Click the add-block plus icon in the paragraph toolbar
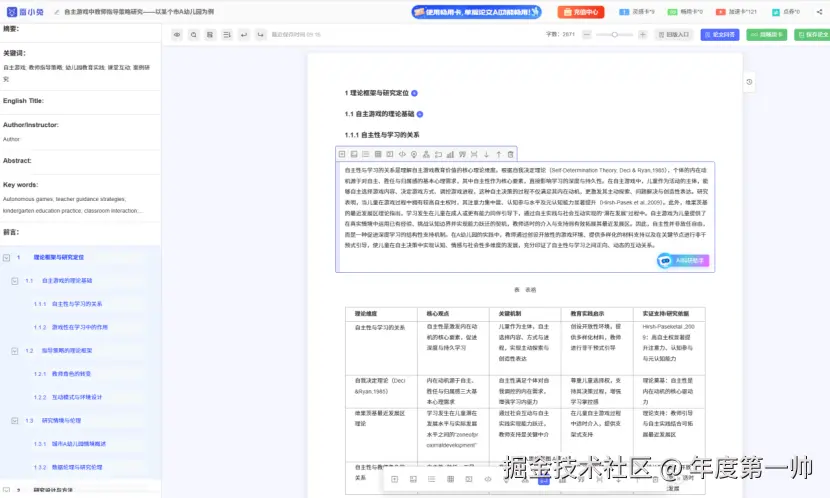This screenshot has height=498, width=830. pos(342,154)
